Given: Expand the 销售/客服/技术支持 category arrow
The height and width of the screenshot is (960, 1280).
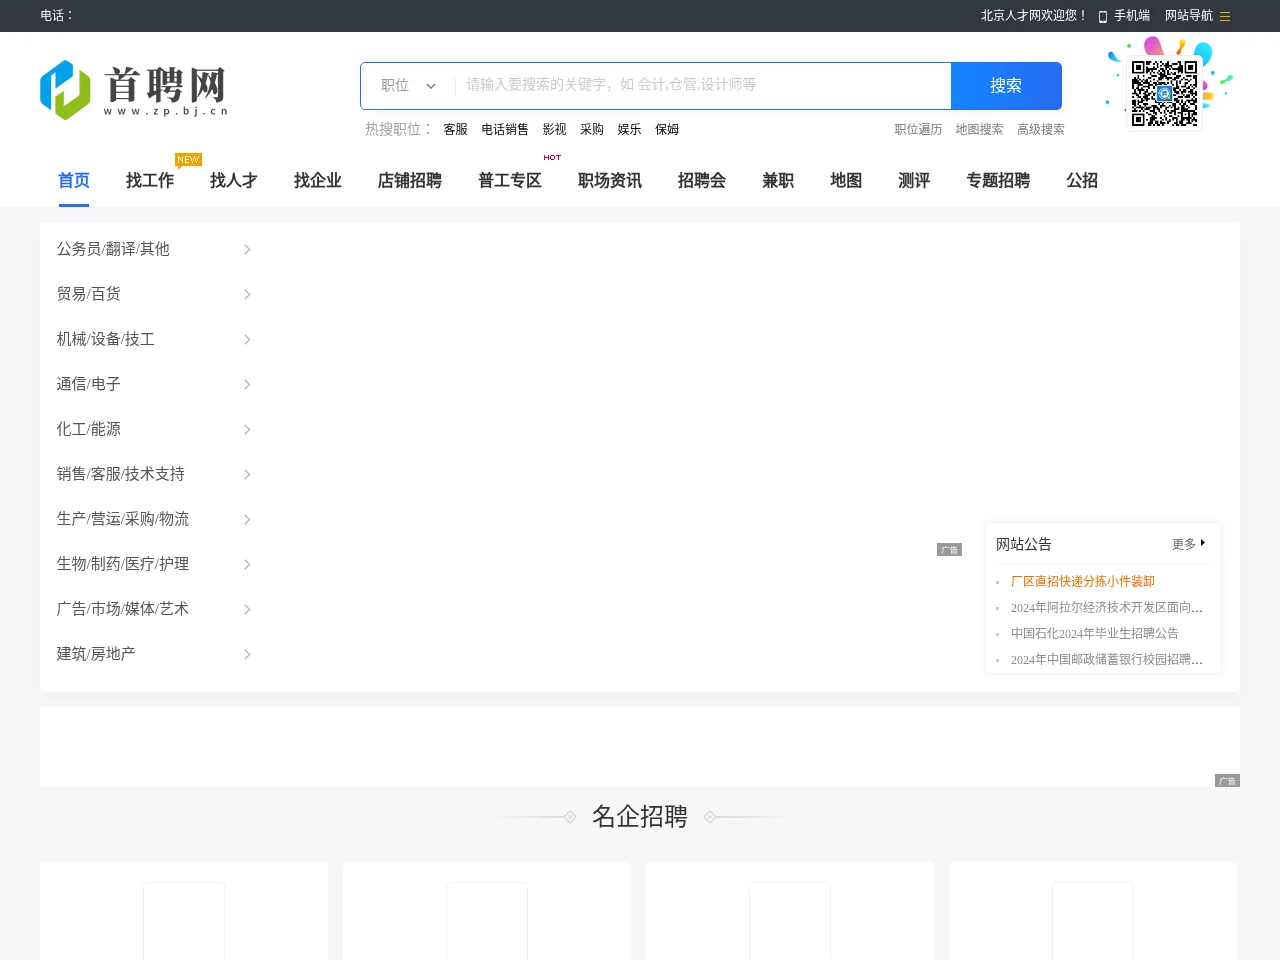Looking at the screenshot, I should [247, 474].
